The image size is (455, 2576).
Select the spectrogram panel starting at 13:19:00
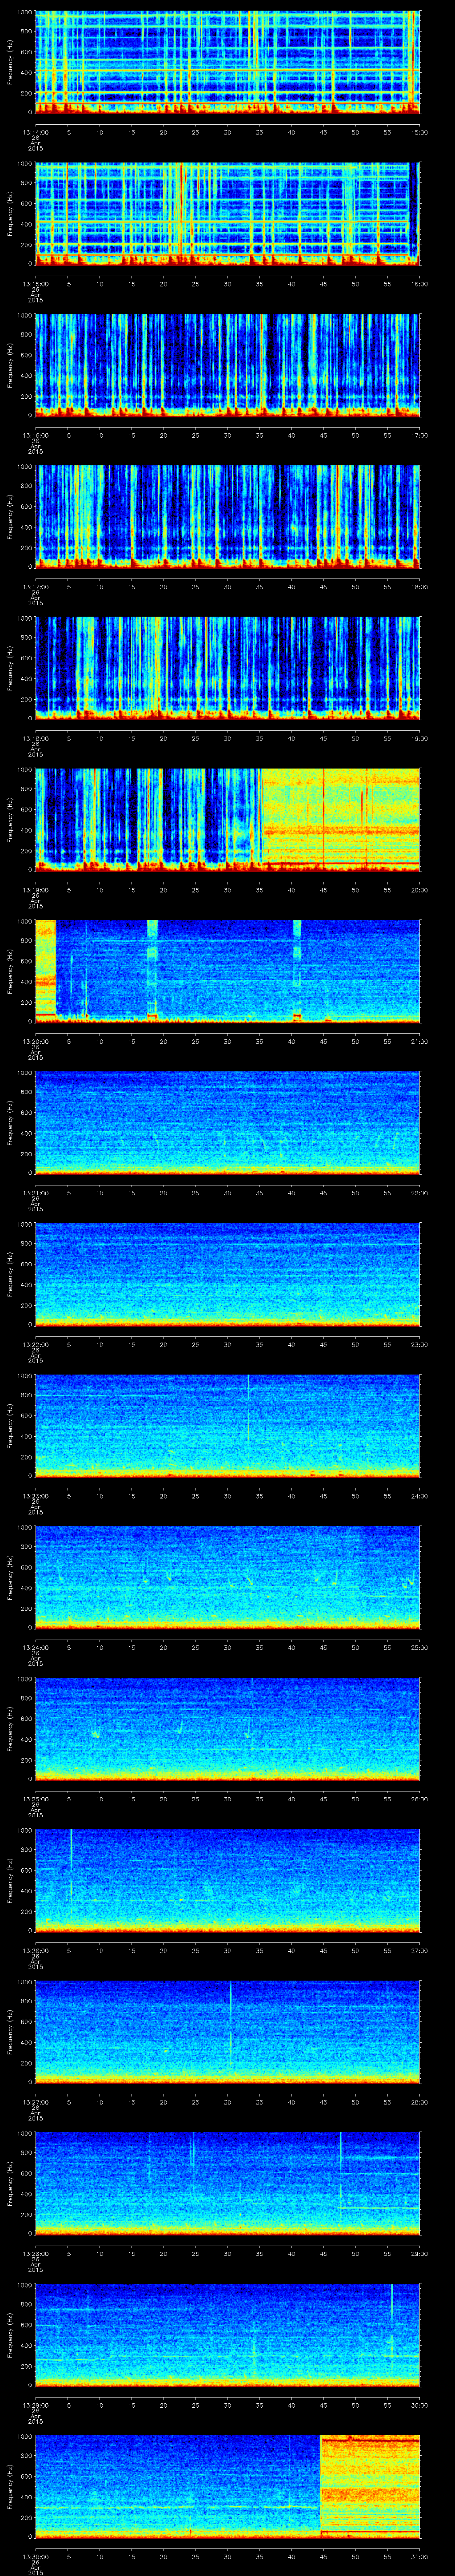[228, 819]
